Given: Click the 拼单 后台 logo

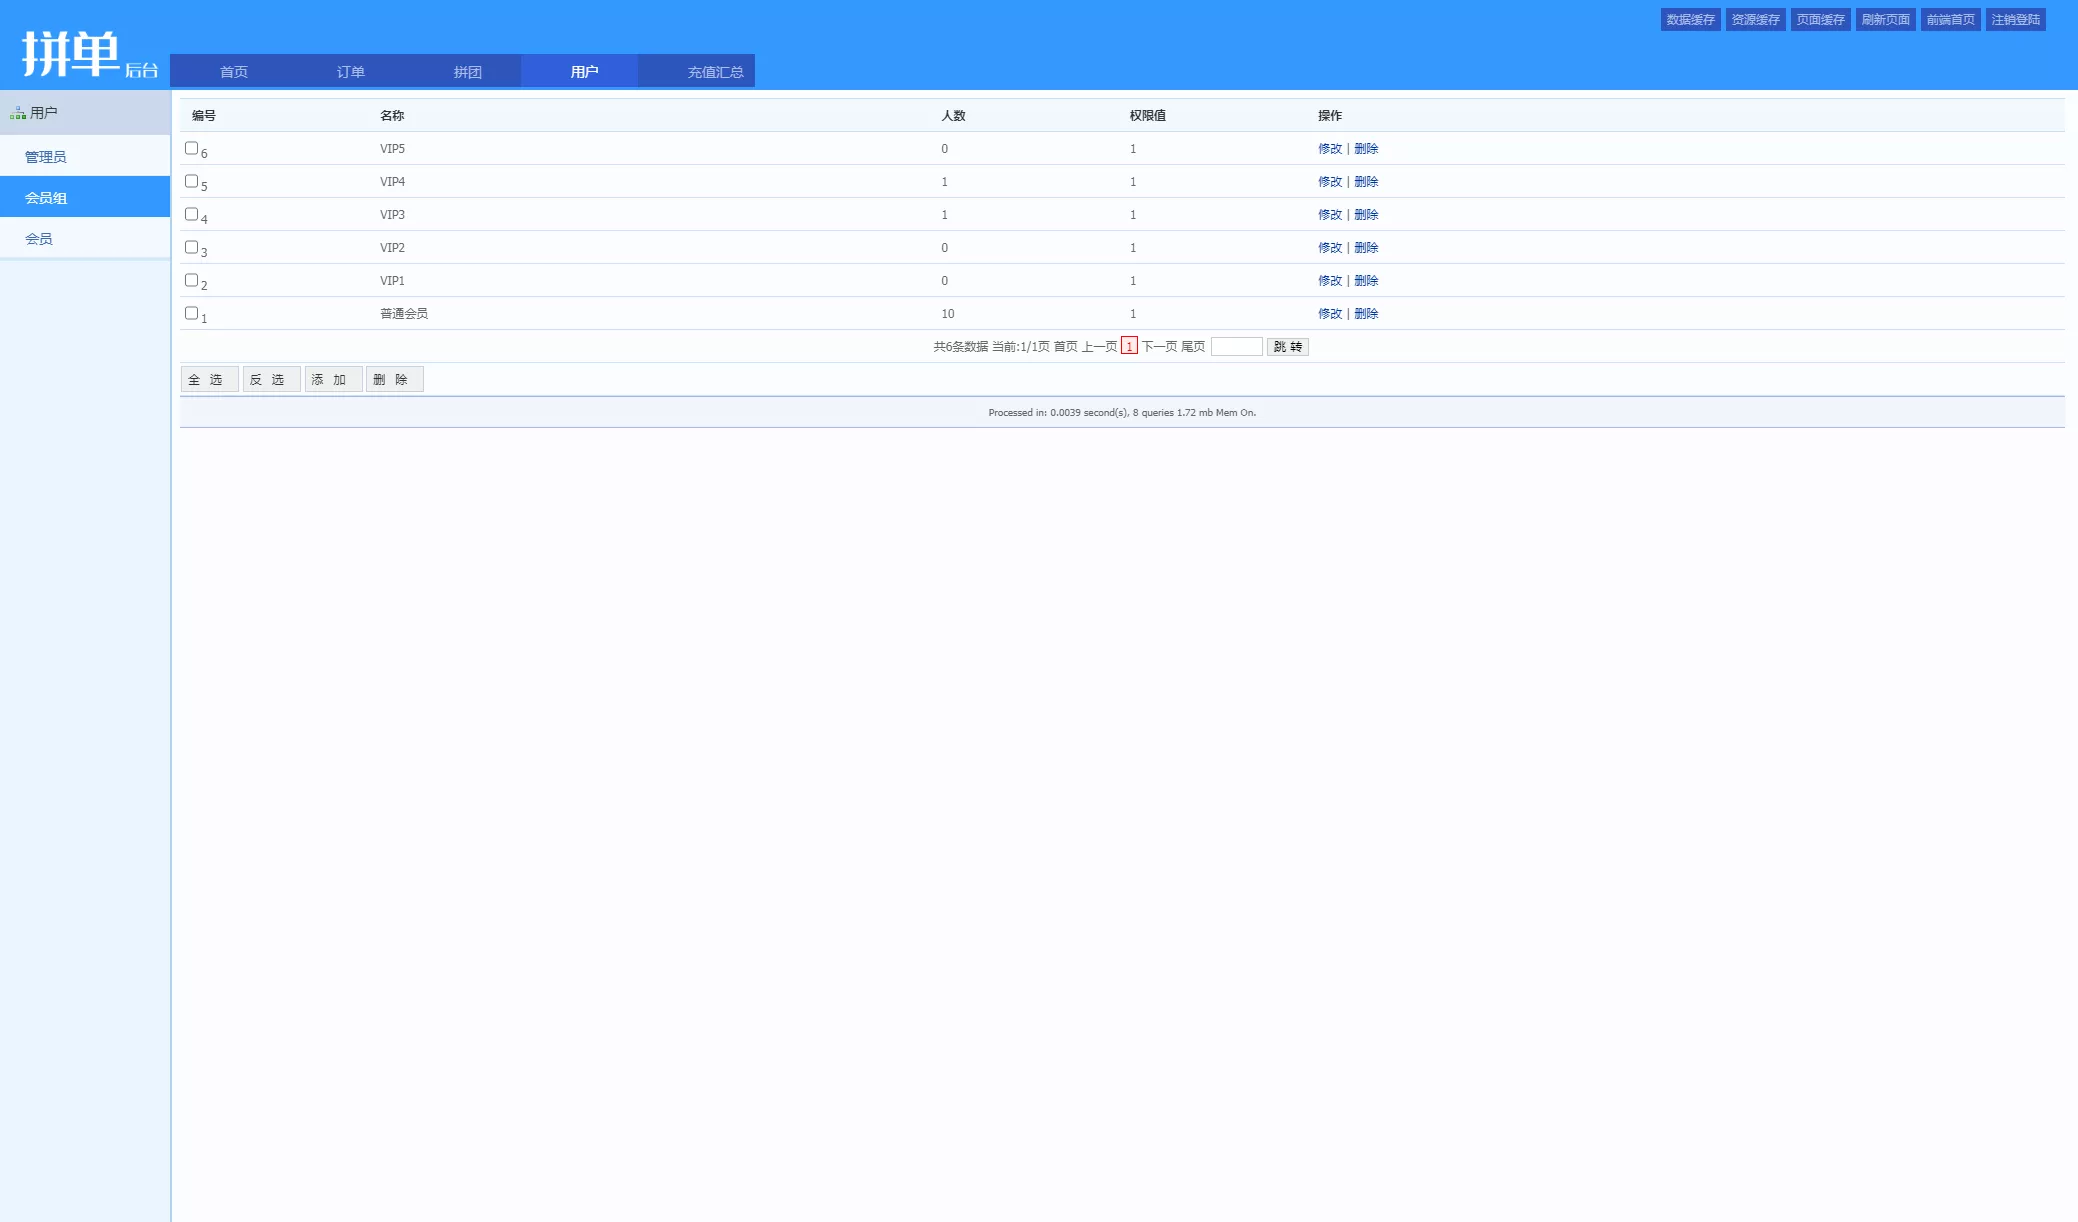Looking at the screenshot, I should 90,55.
